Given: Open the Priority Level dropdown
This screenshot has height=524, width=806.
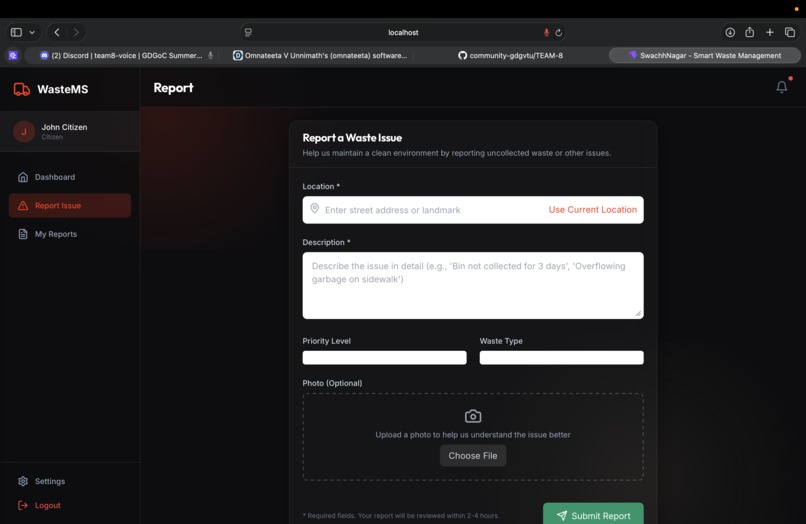Looking at the screenshot, I should pyautogui.click(x=384, y=358).
